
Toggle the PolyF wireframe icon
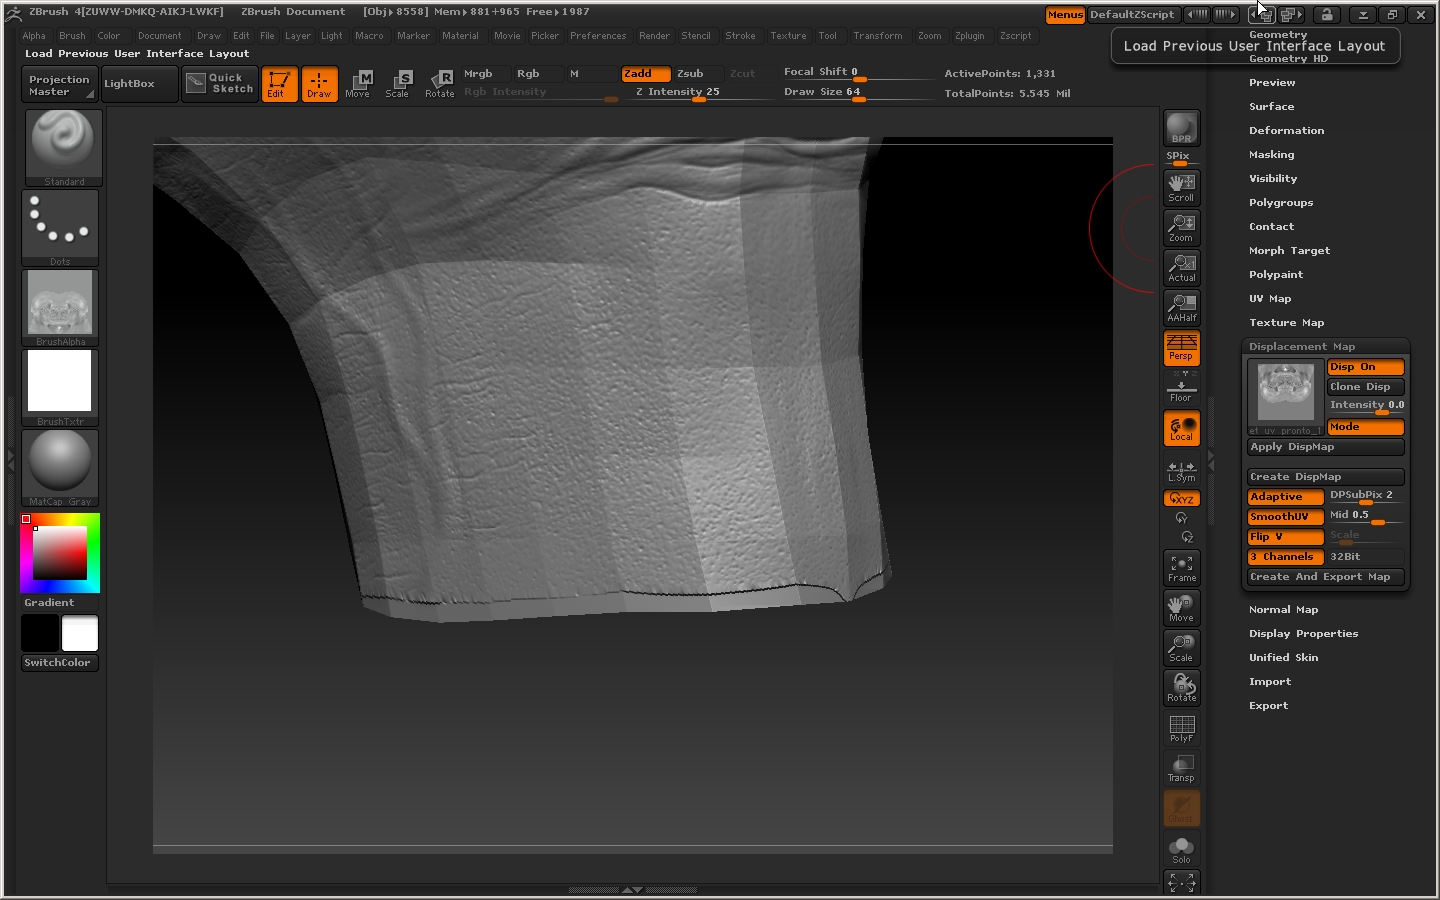coord(1181,728)
